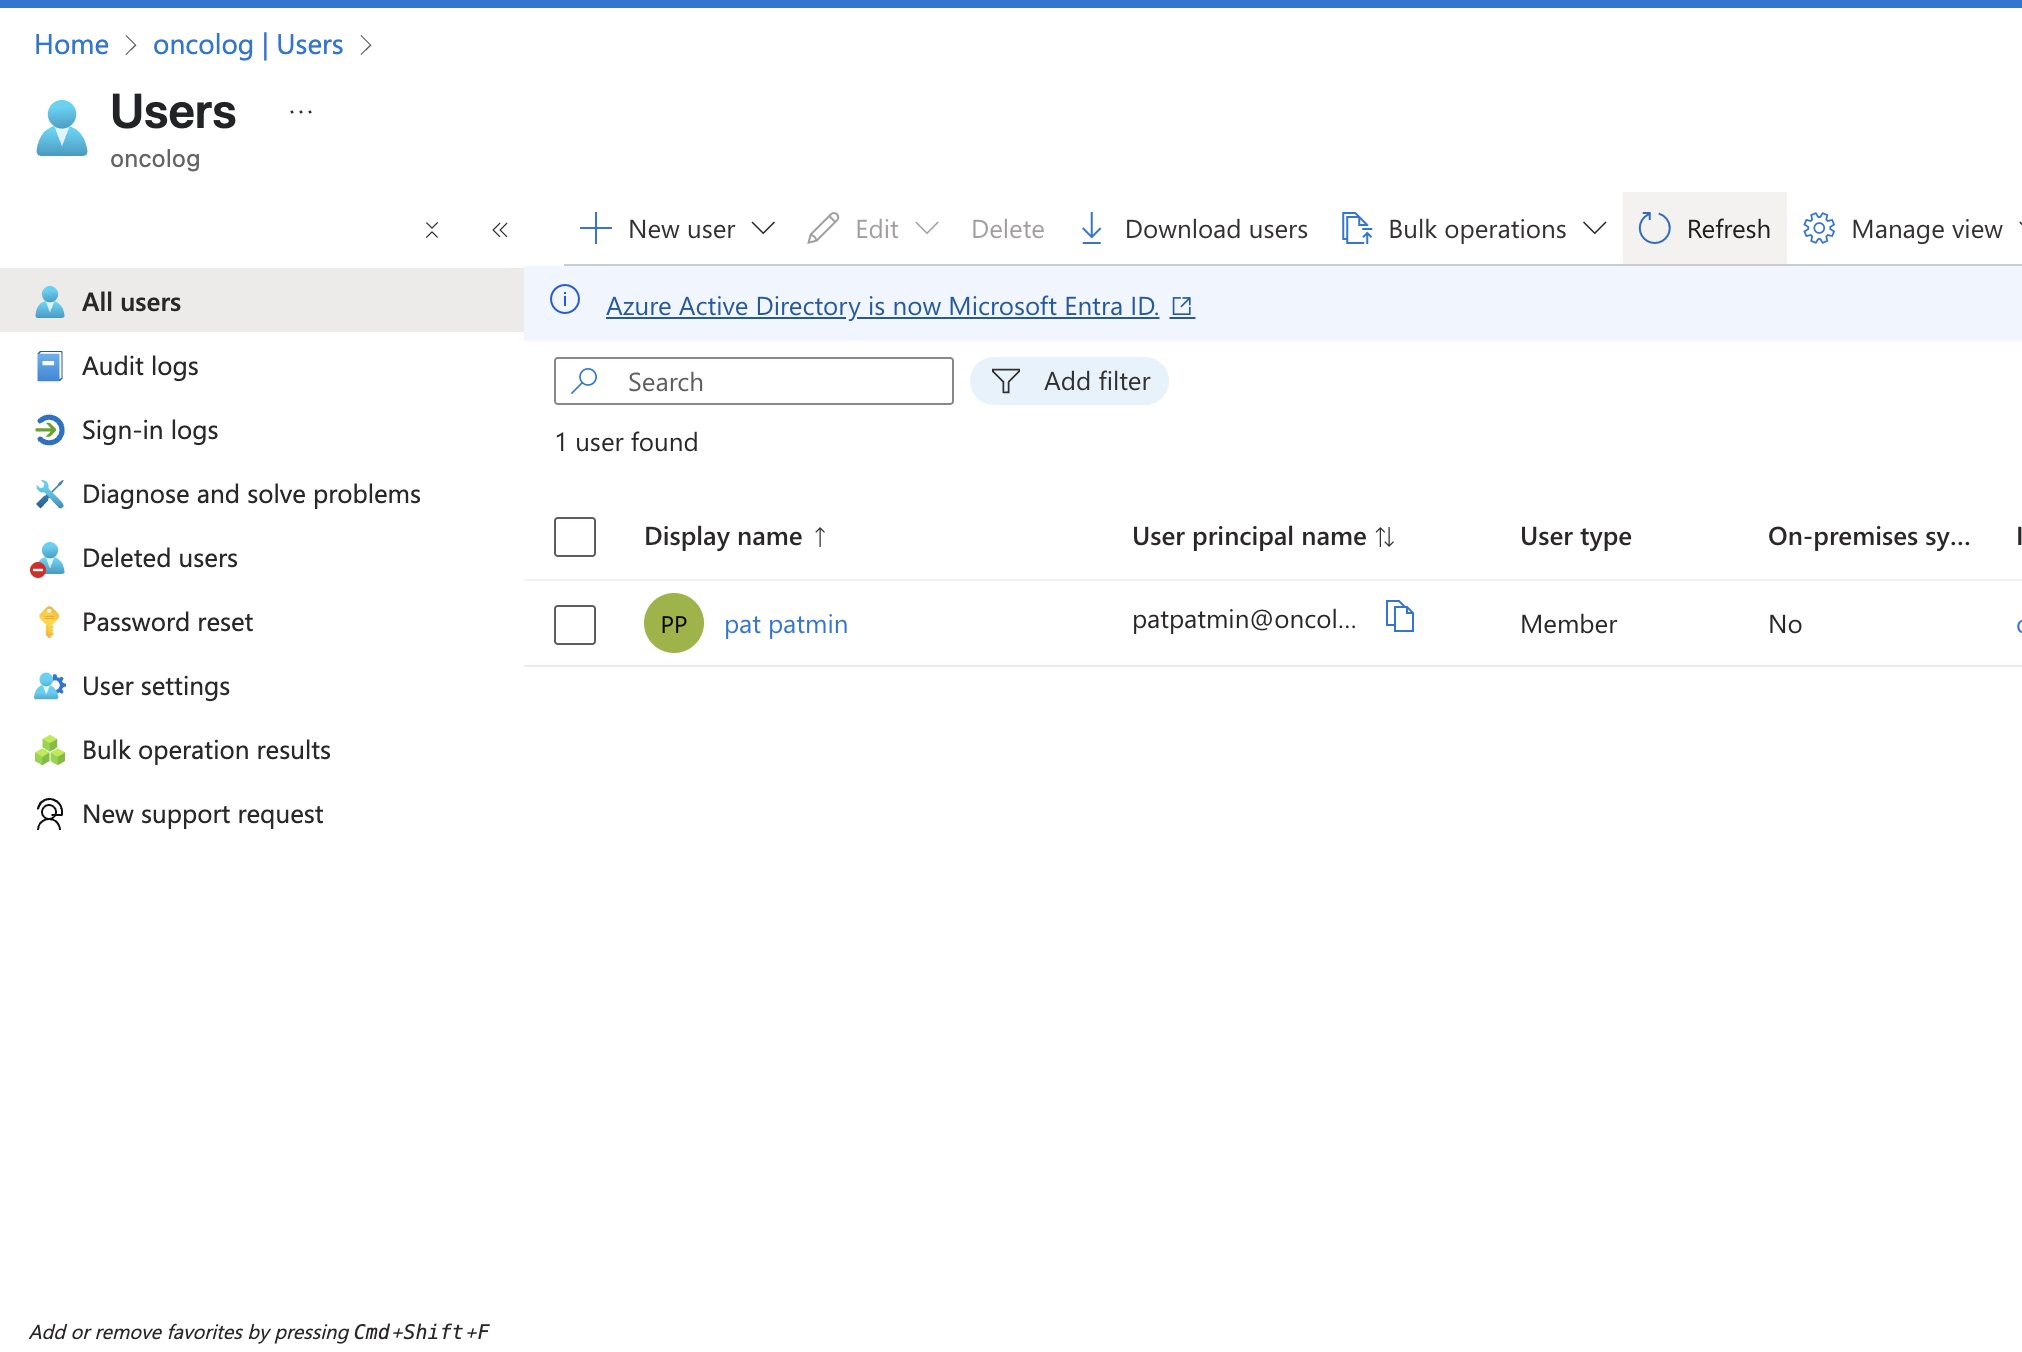Close the sidebar search with X icon
This screenshot has width=2022, height=1352.
click(x=432, y=230)
